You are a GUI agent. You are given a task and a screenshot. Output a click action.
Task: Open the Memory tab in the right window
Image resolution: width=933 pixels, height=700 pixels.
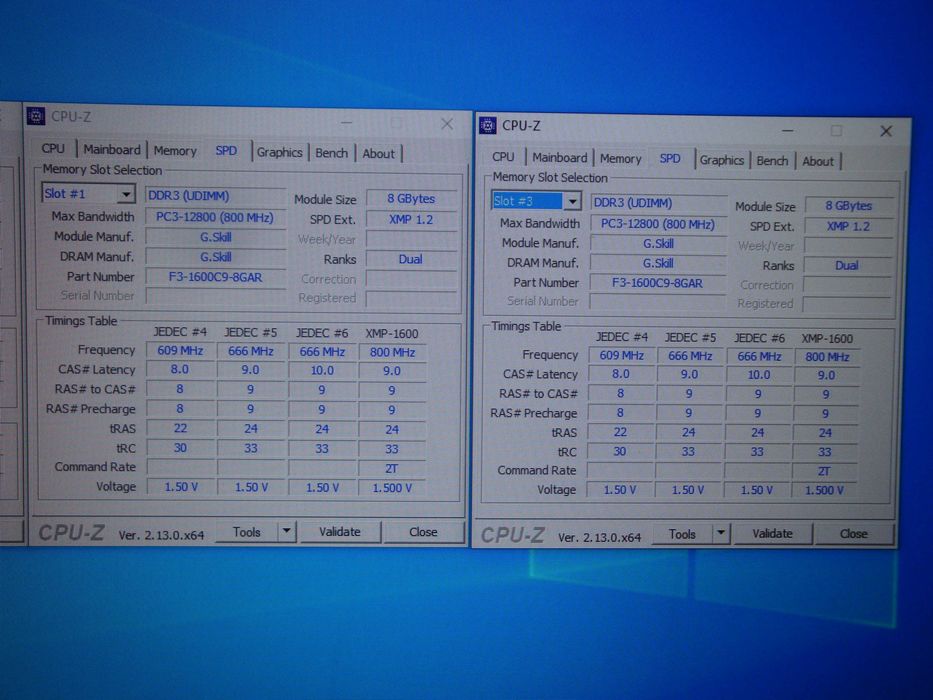(x=621, y=158)
